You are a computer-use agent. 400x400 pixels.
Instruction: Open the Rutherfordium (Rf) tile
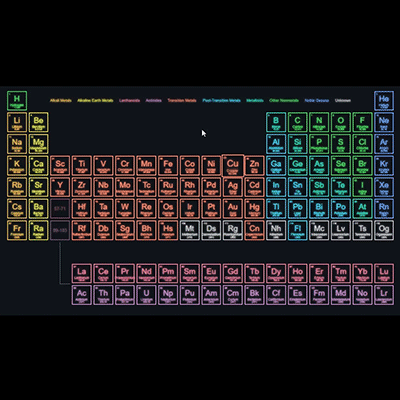pyautogui.click(x=82, y=230)
